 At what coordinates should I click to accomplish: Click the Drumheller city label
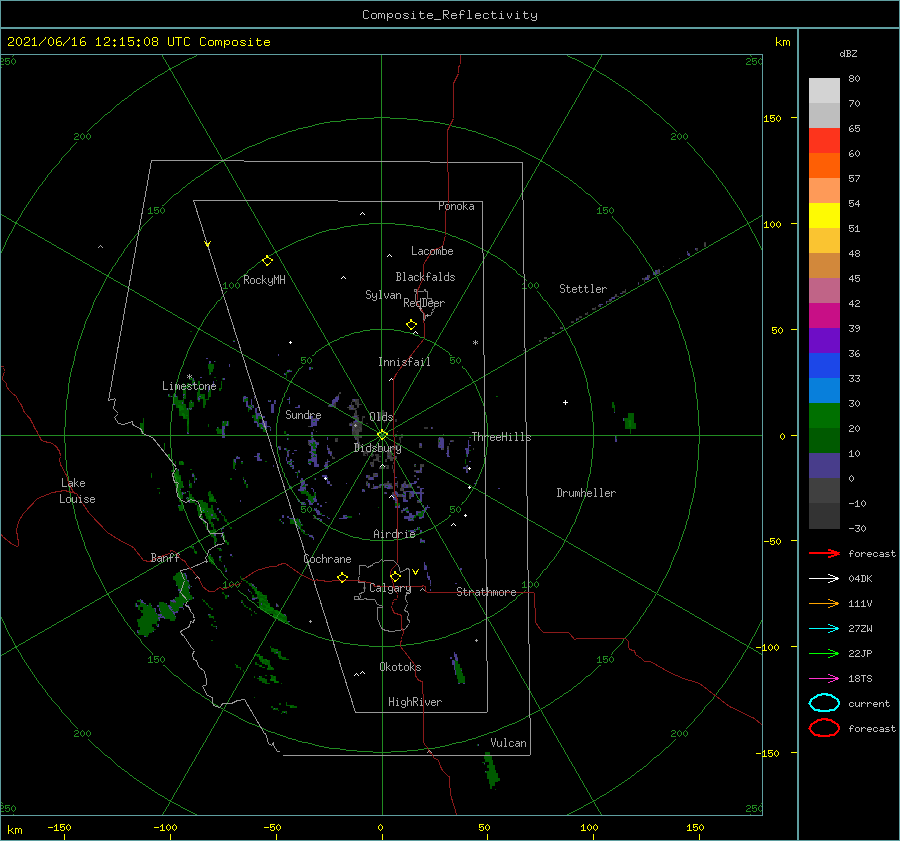click(x=586, y=493)
